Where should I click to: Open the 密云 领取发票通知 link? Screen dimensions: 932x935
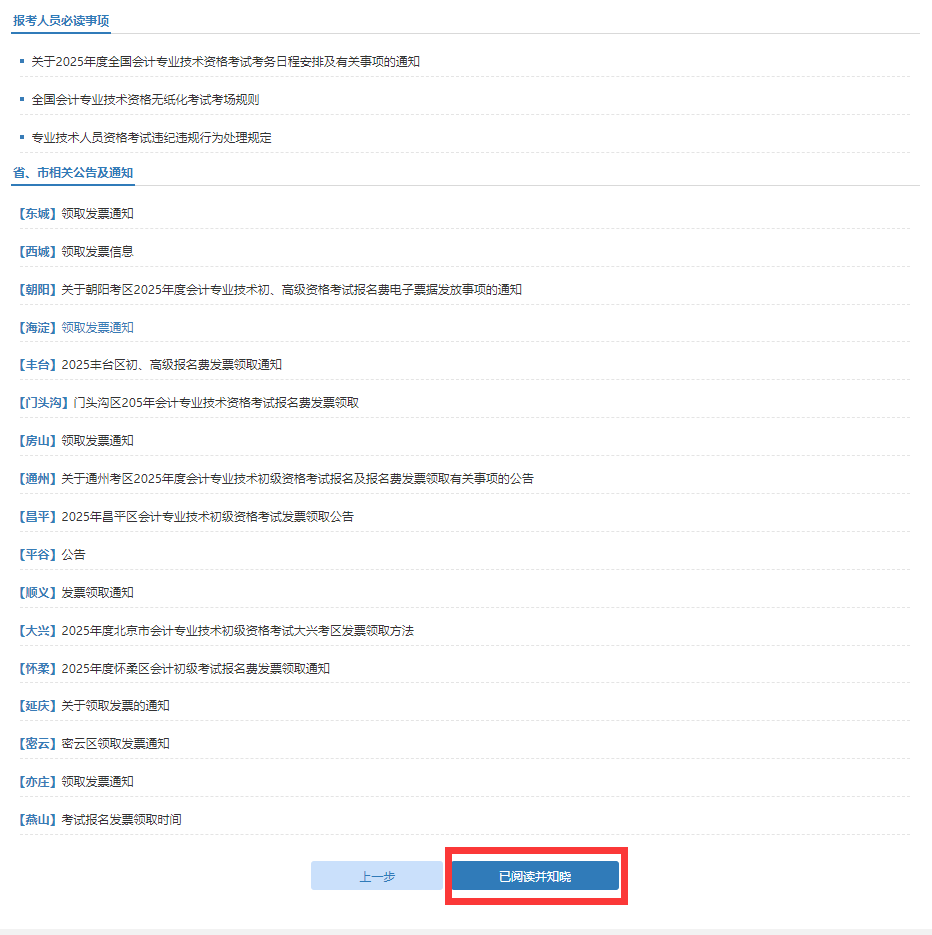115,744
